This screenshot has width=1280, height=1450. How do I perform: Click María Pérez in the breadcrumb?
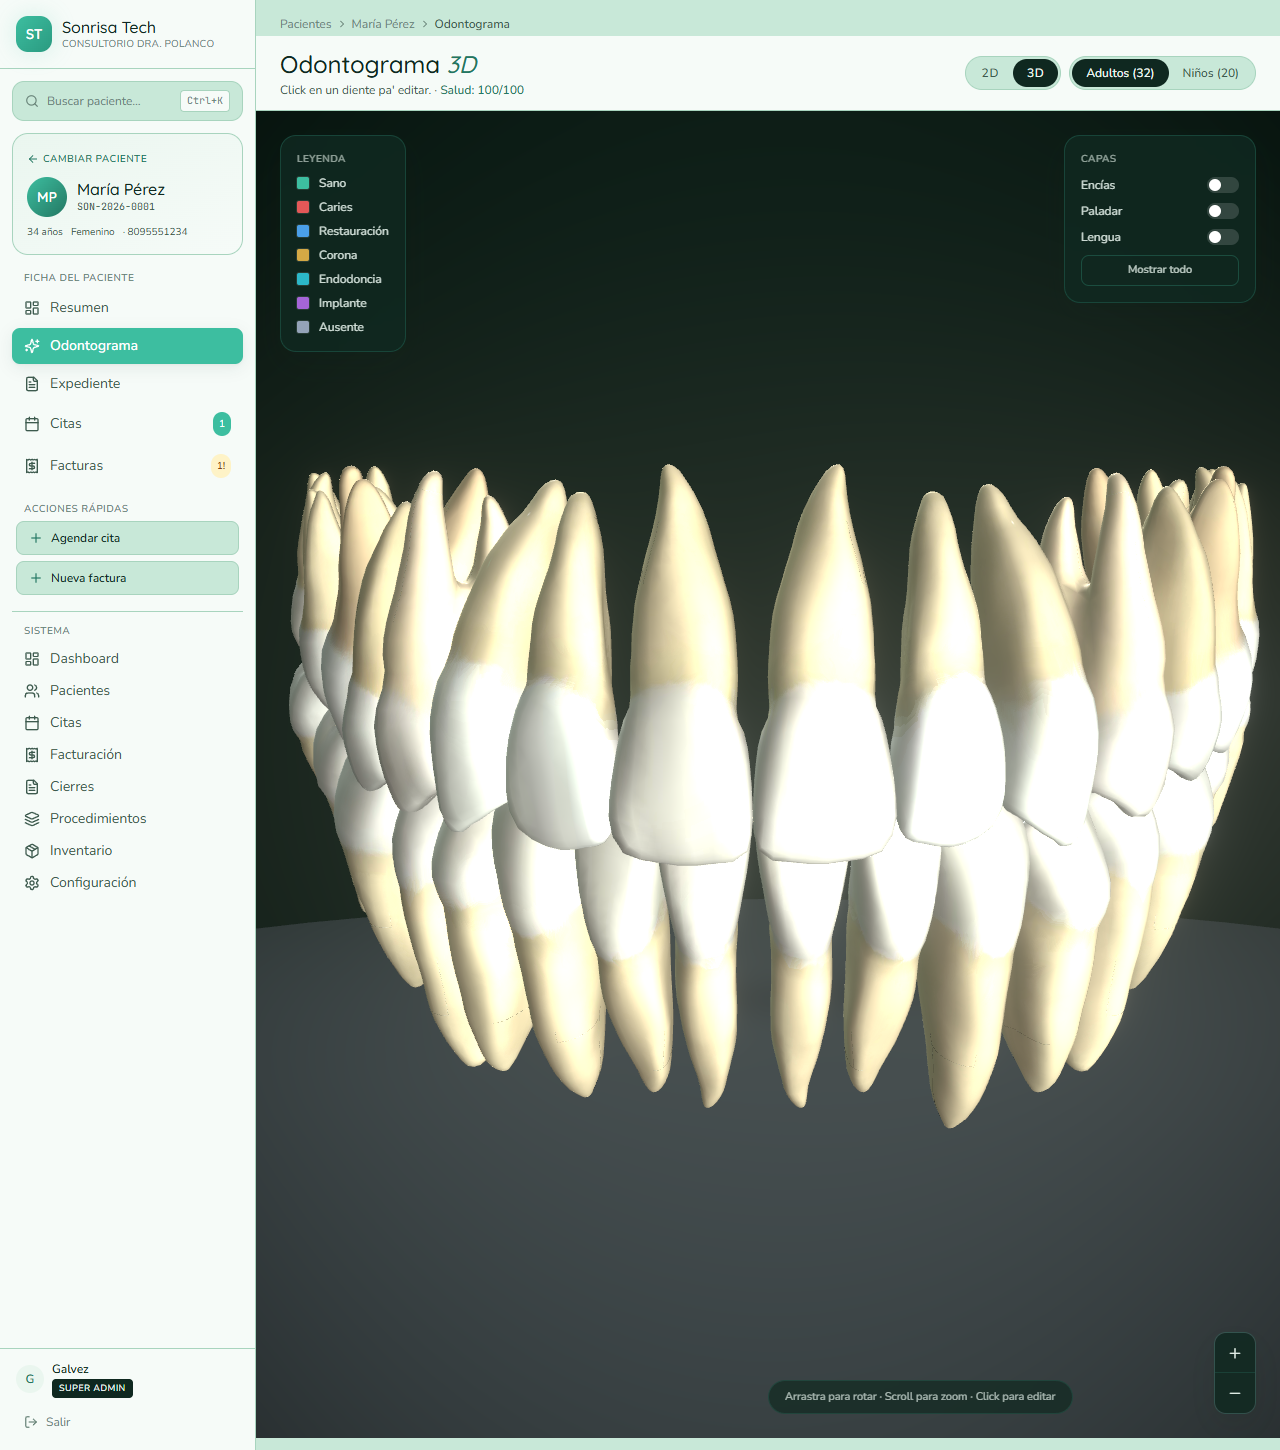pos(383,24)
